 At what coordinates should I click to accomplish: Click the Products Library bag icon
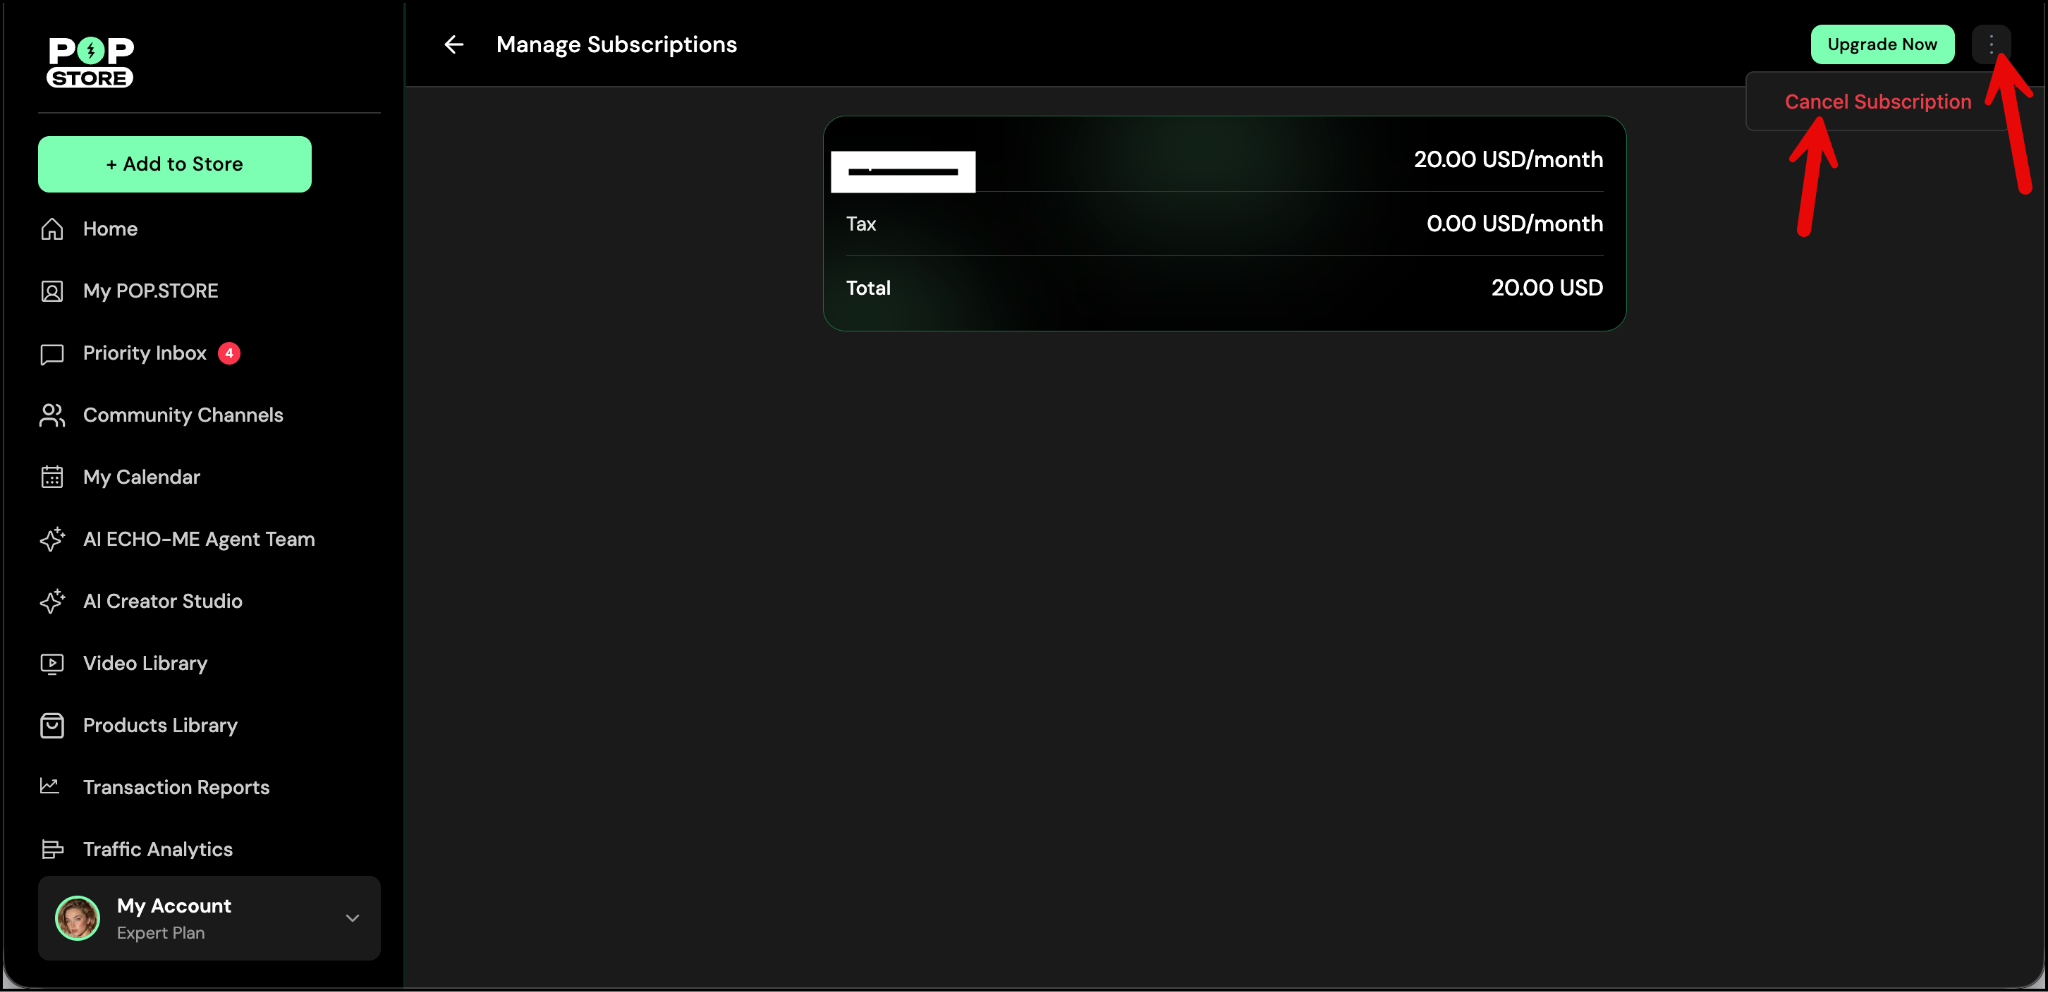tap(52, 725)
